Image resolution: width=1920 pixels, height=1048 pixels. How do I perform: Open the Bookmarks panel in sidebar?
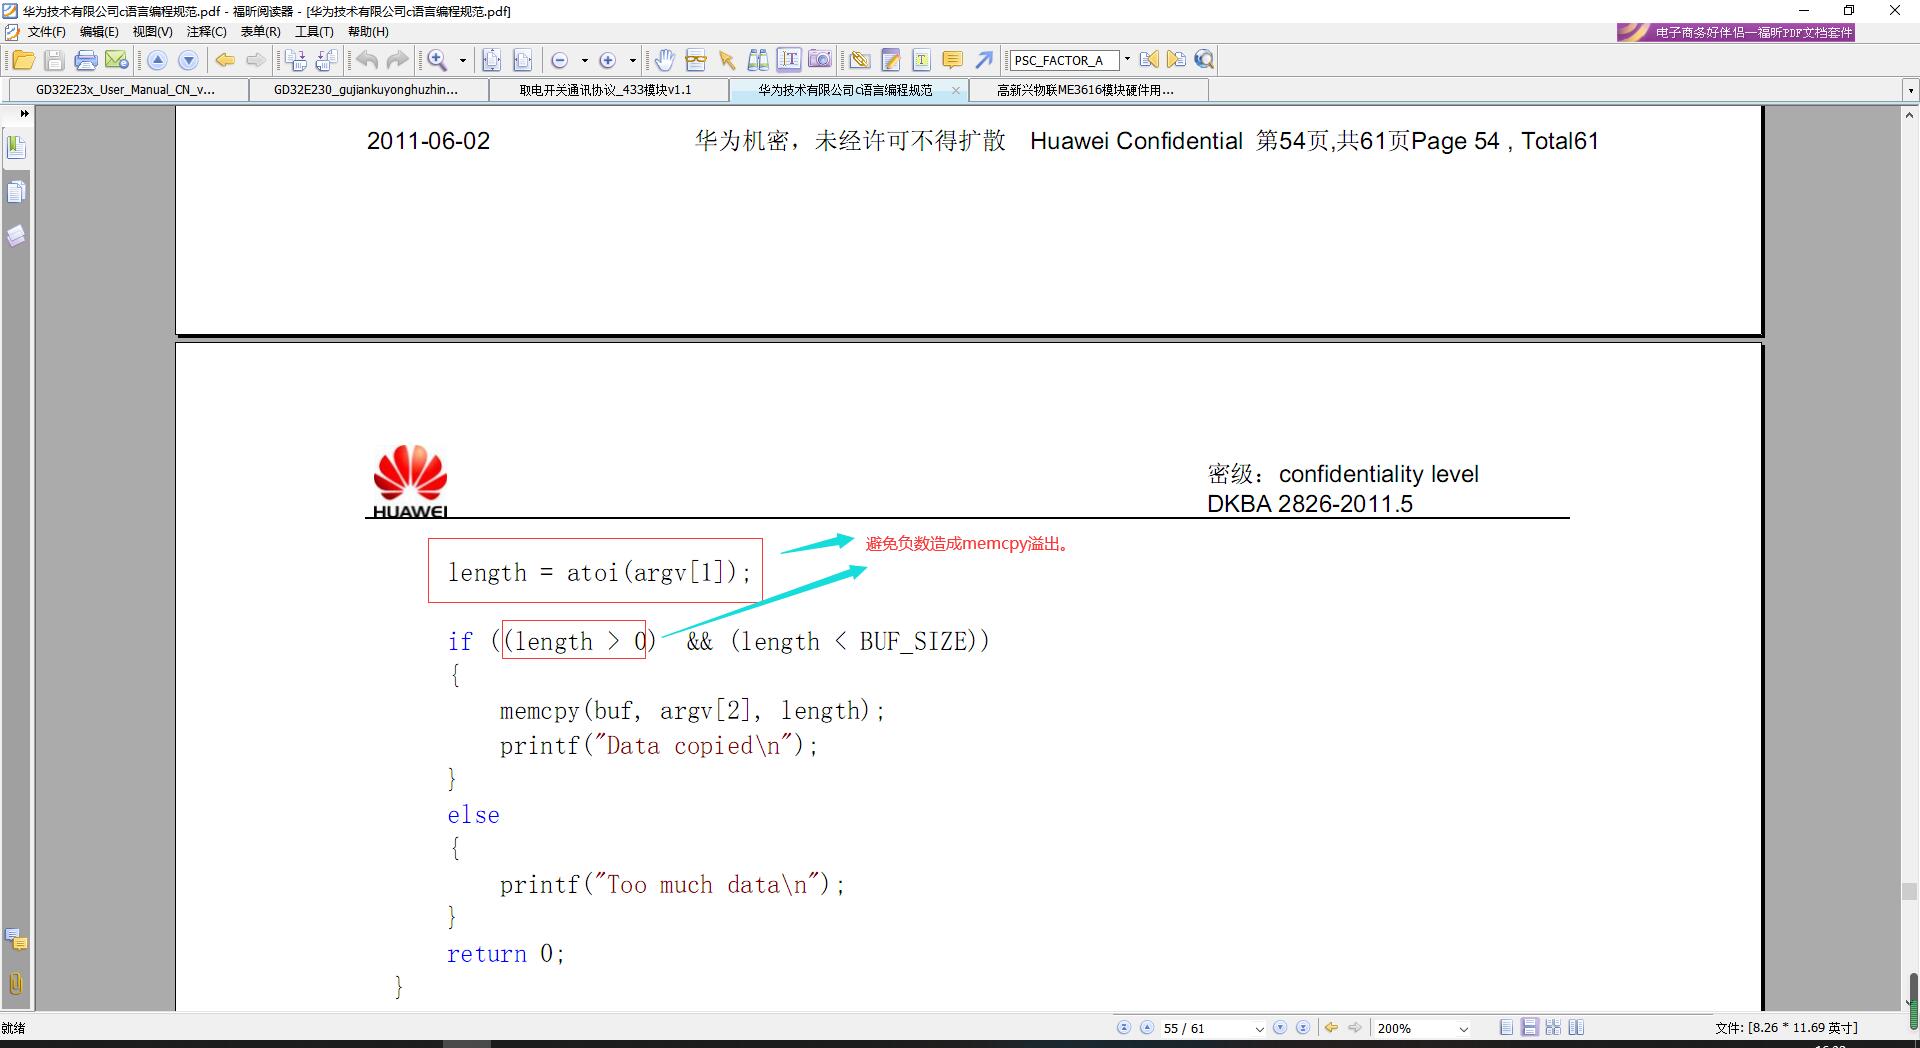click(16, 148)
